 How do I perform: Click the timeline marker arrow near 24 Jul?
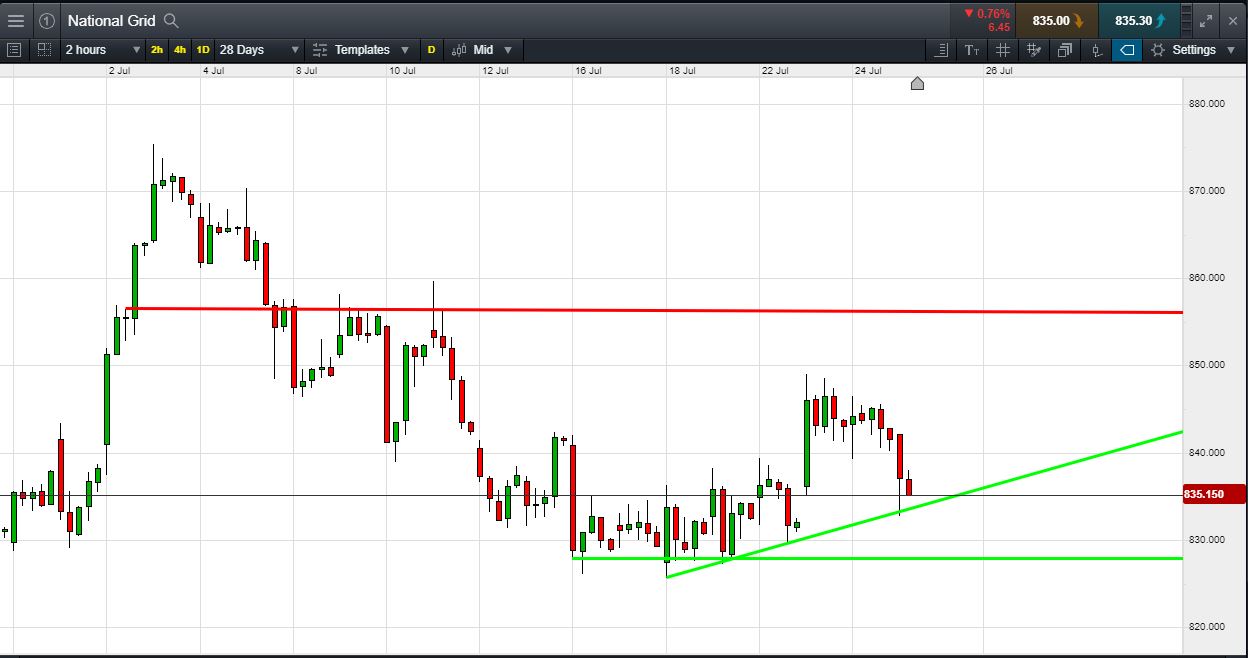pos(917,83)
